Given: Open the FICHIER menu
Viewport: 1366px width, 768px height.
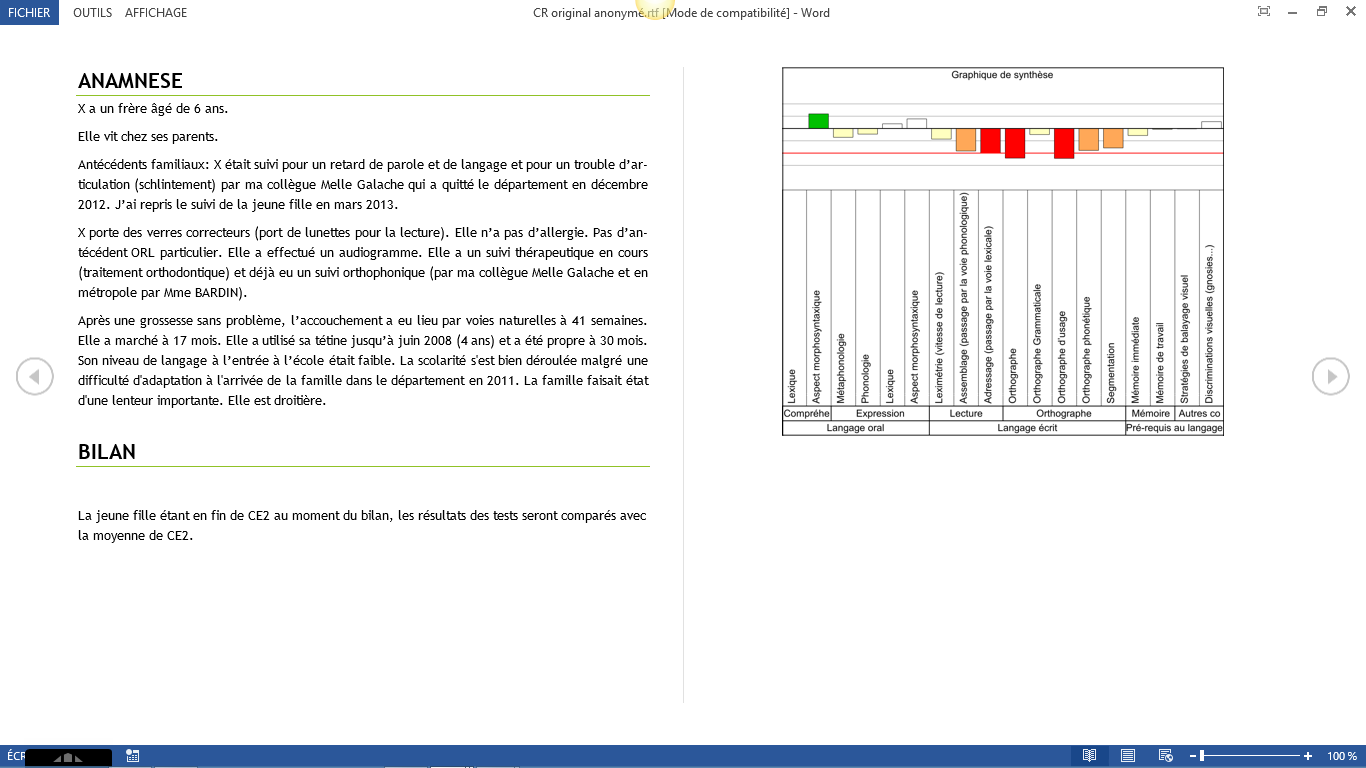Looking at the screenshot, I should [29, 13].
